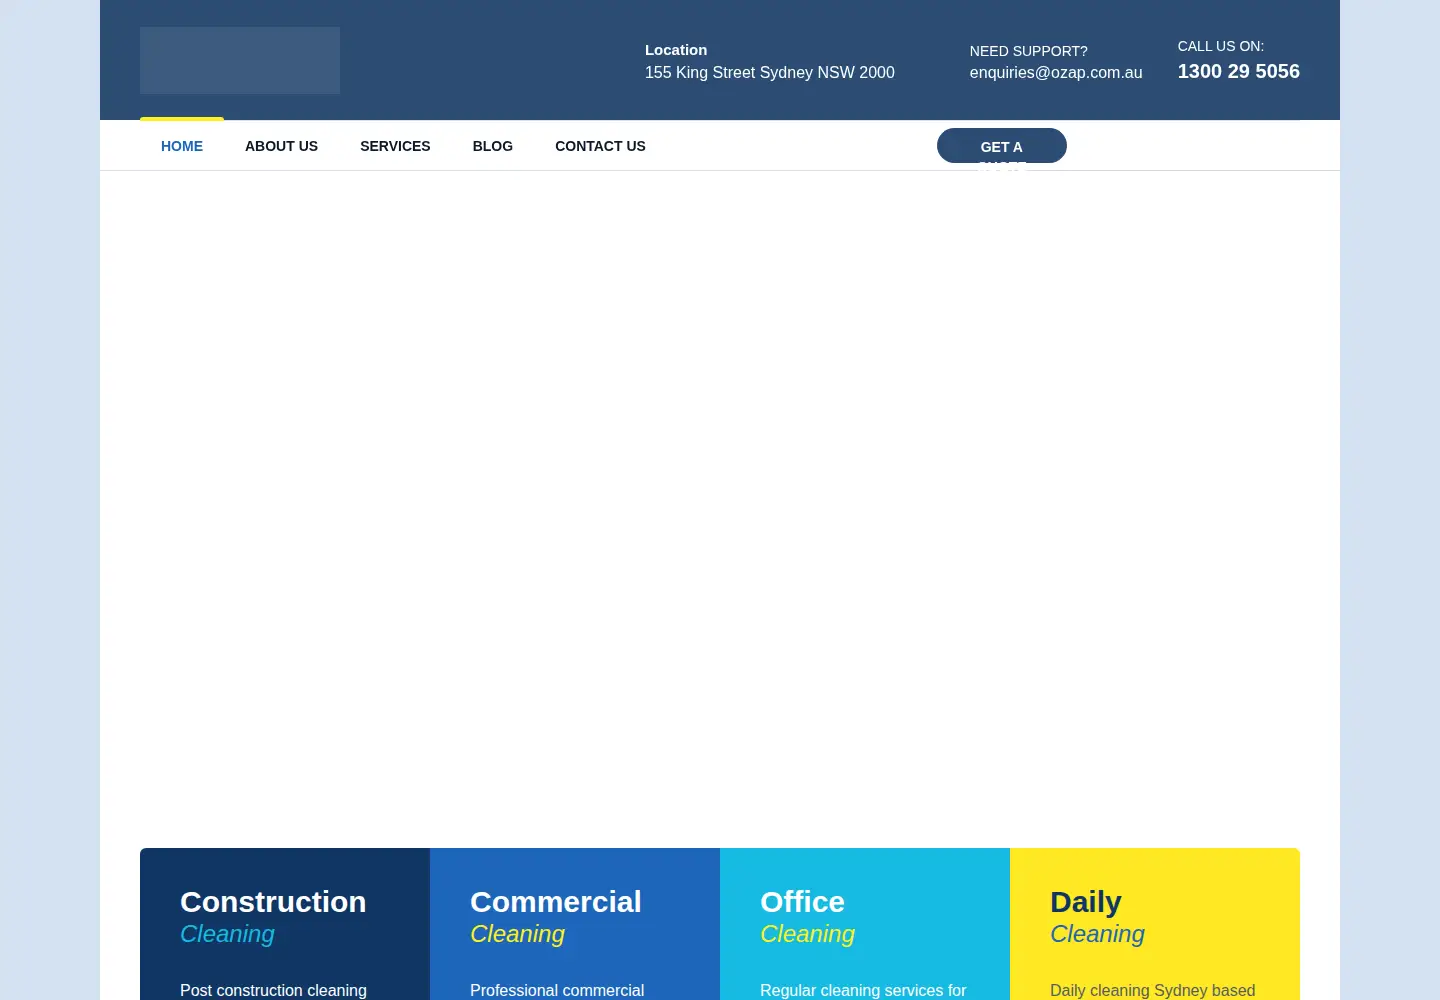Click "Professional commercial" description text

coord(557,990)
